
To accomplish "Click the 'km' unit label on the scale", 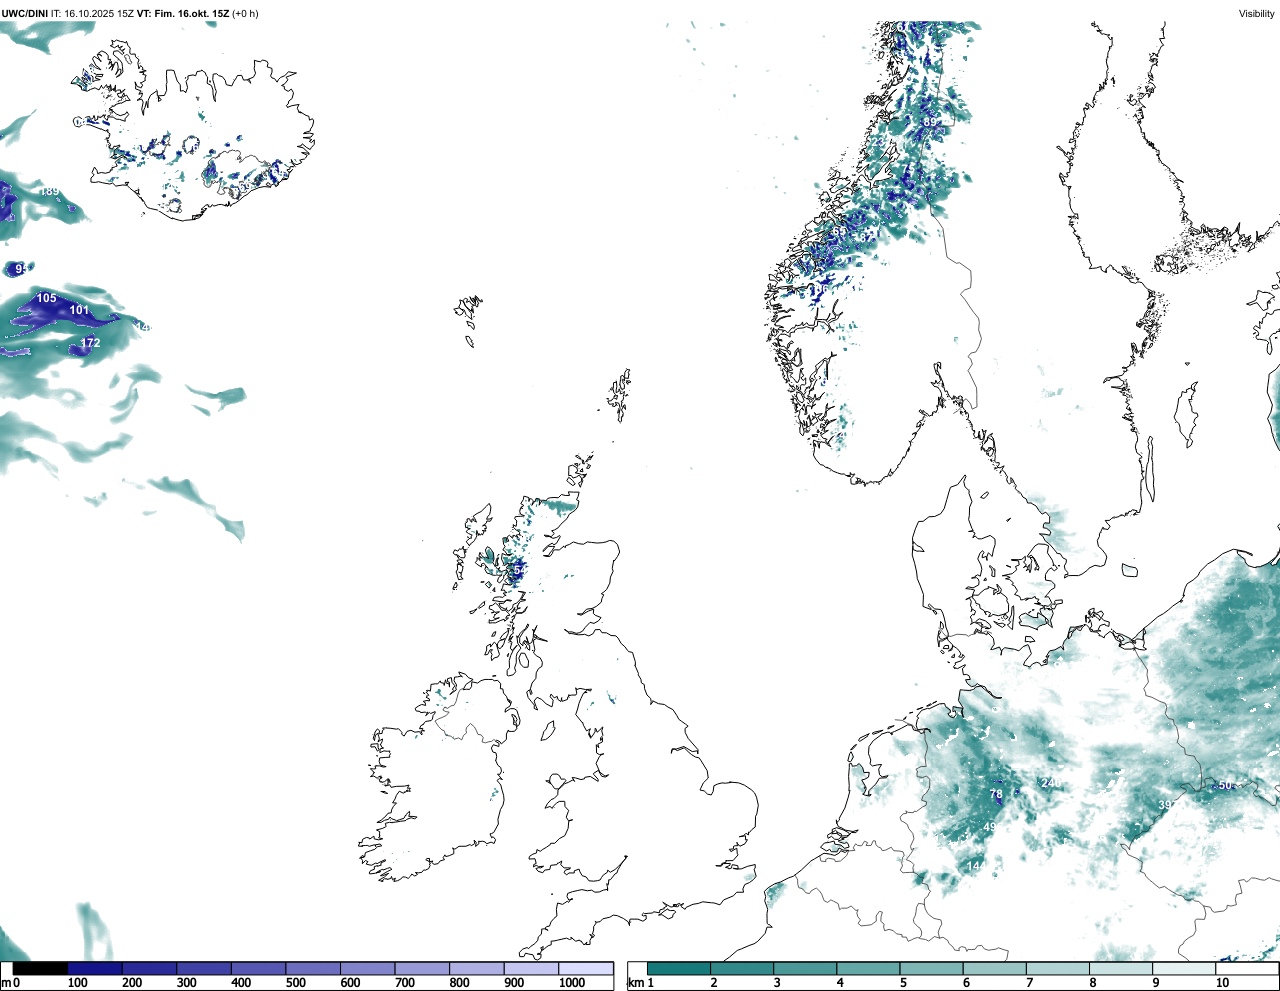I will pyautogui.click(x=636, y=983).
